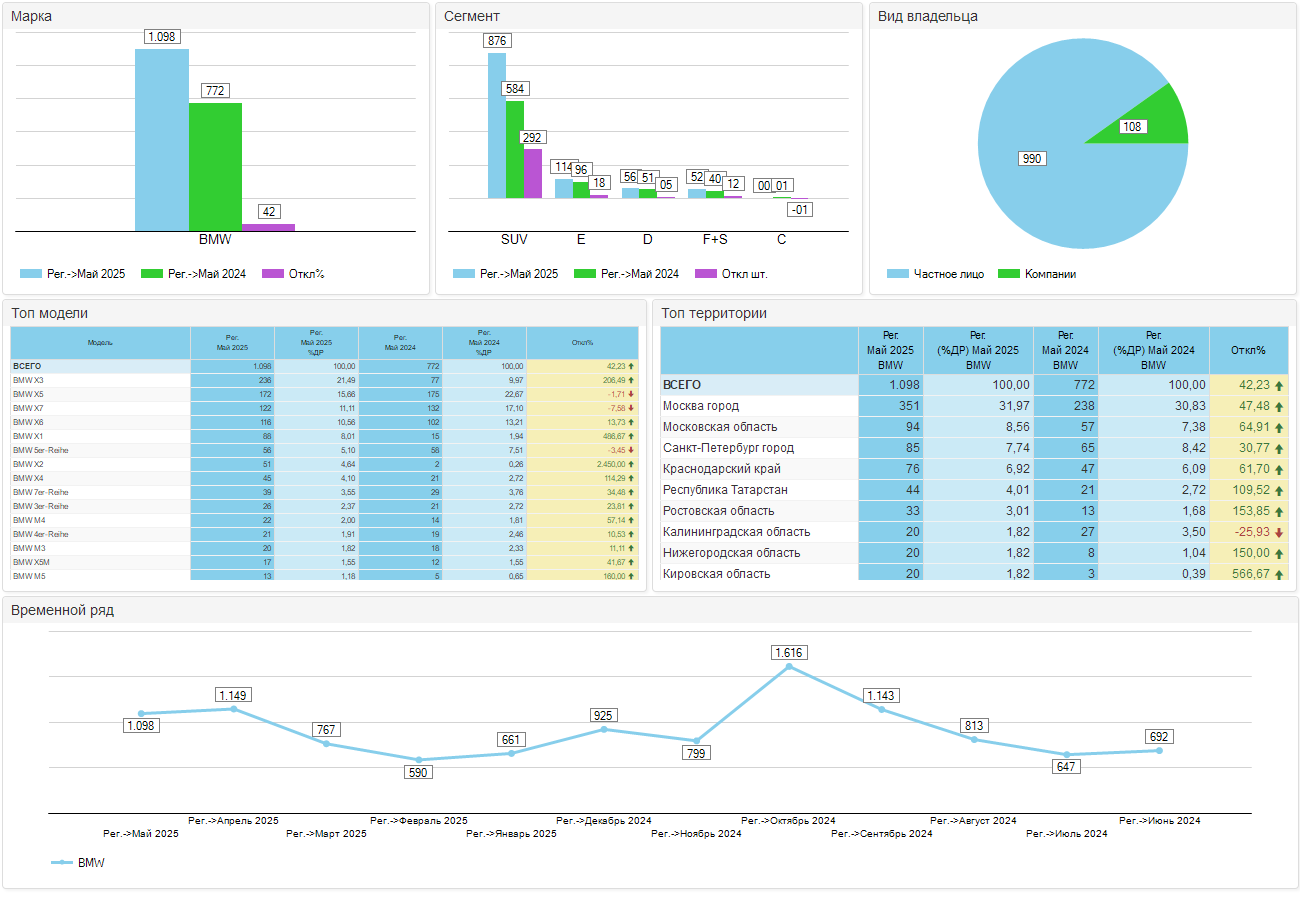Toggle BMW line series in Временной ряд legend
This screenshot has height=919, width=1300.
78,862
